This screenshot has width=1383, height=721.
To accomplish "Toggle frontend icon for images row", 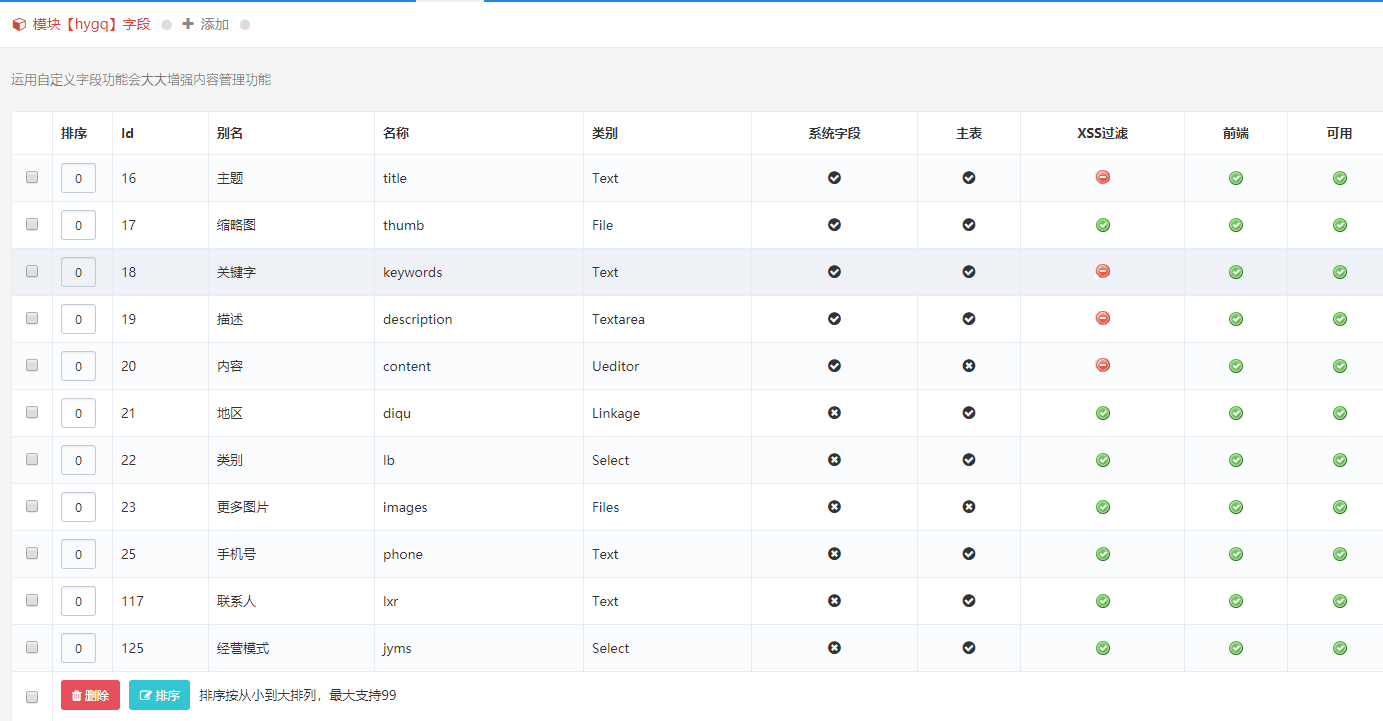I will point(1236,507).
